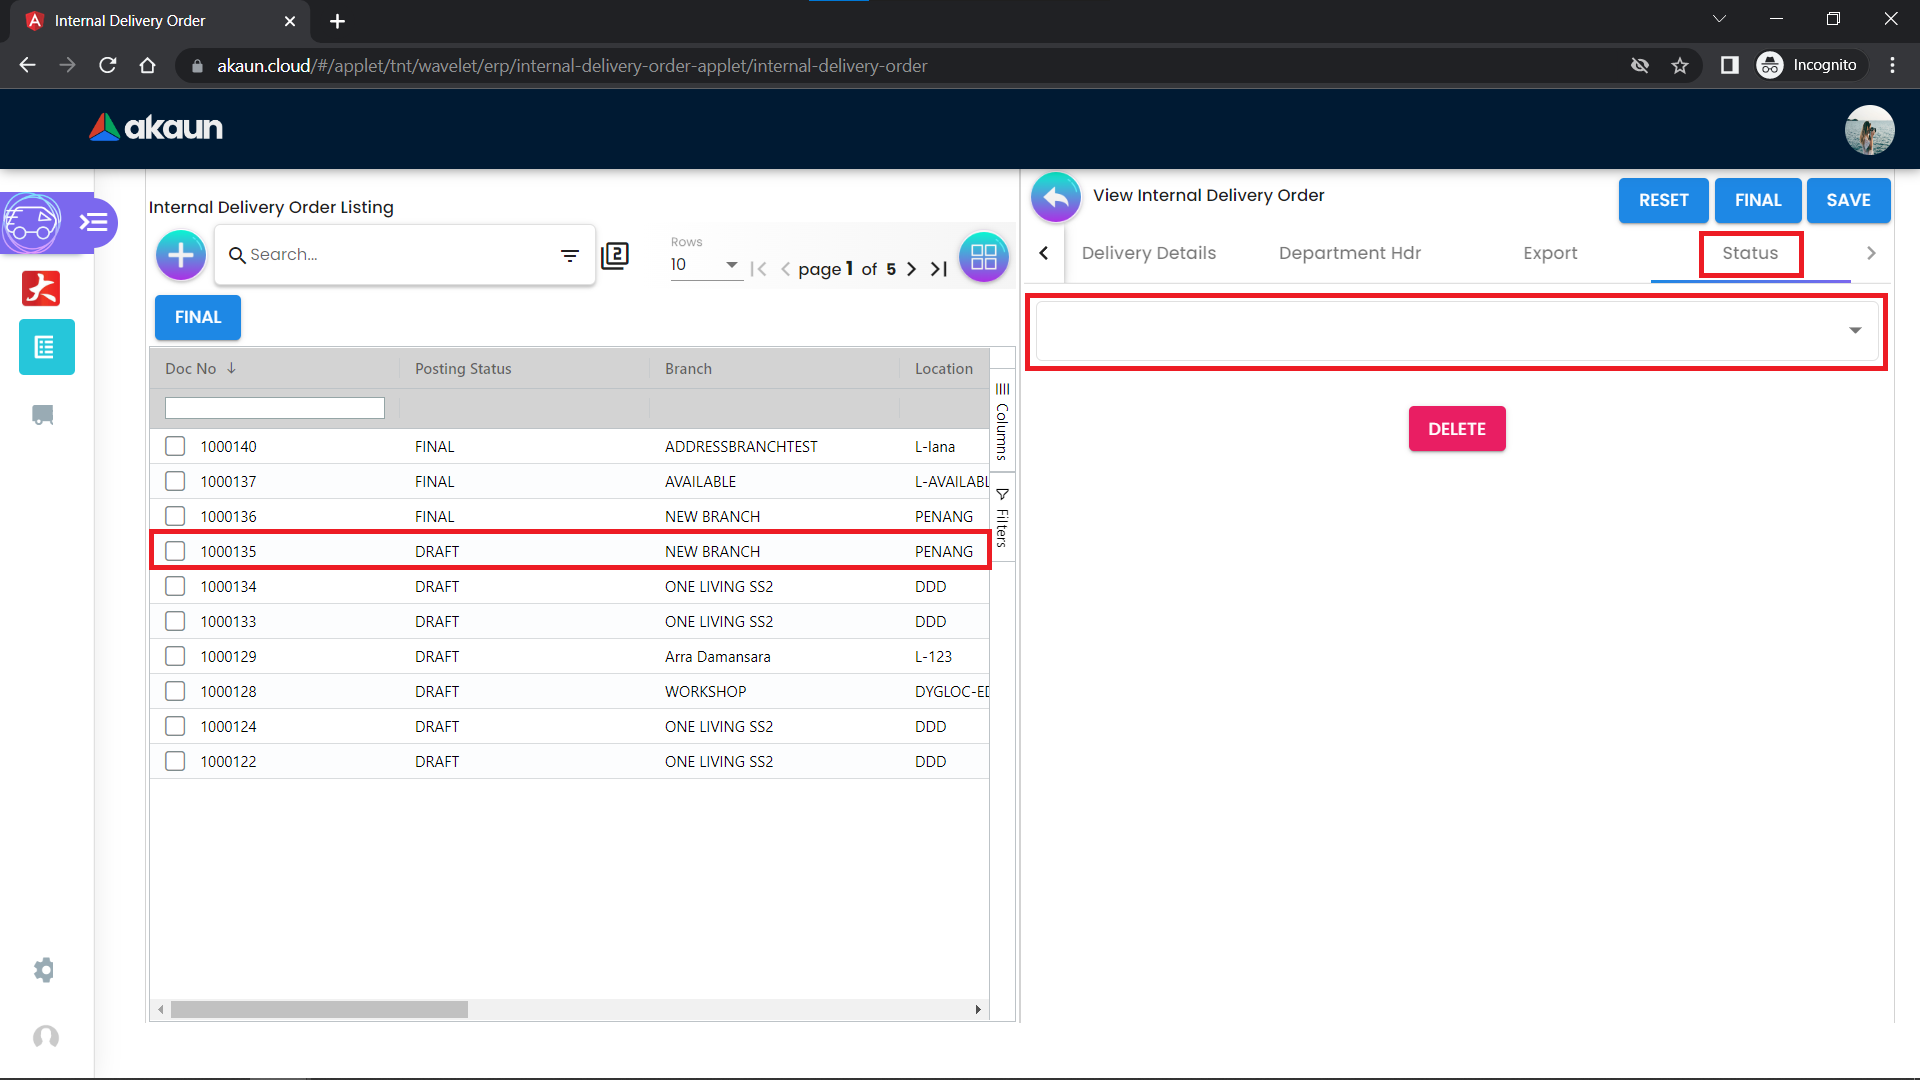
Task: Open settings gear in the sidebar
Action: (x=44, y=970)
